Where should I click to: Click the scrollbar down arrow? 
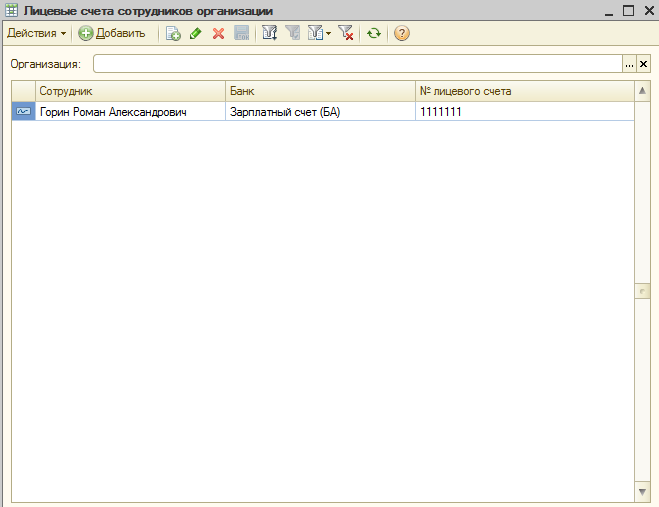pyautogui.click(x=642, y=491)
